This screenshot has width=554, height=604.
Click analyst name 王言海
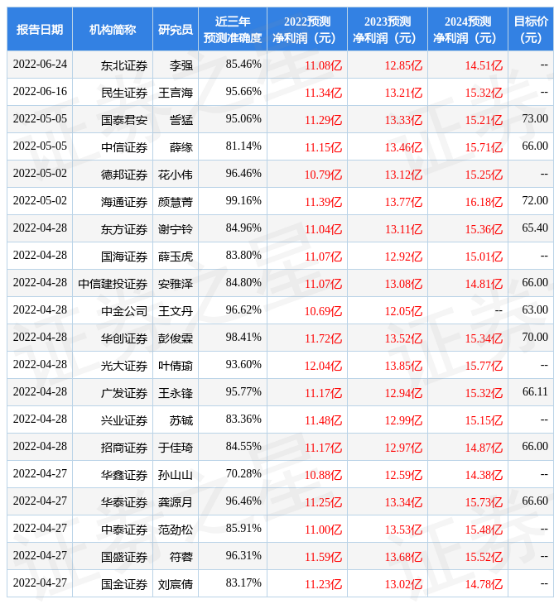[175, 92]
